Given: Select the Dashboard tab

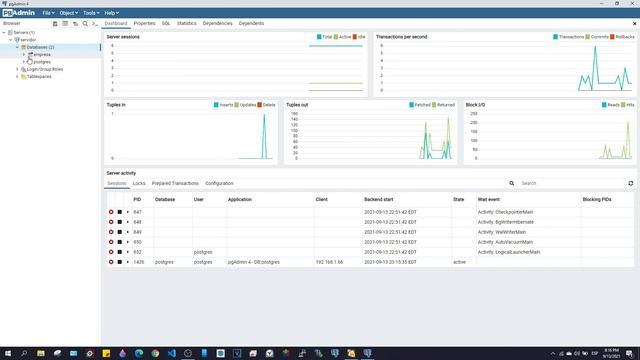Looking at the screenshot, I should [x=116, y=23].
